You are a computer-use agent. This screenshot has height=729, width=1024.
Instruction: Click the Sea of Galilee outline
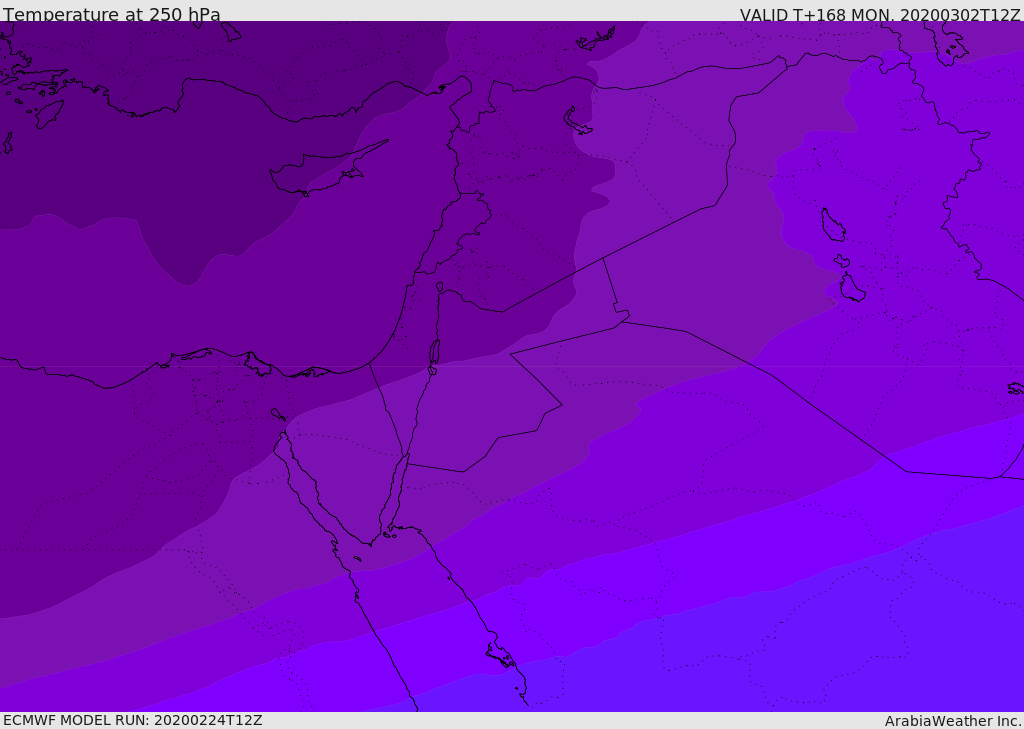(x=440, y=287)
